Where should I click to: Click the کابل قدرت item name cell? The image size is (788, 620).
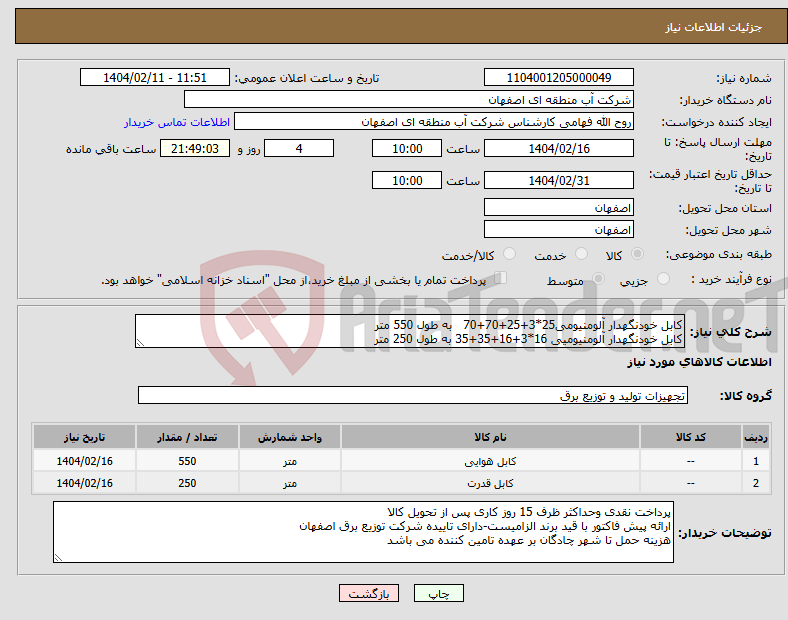(490, 483)
